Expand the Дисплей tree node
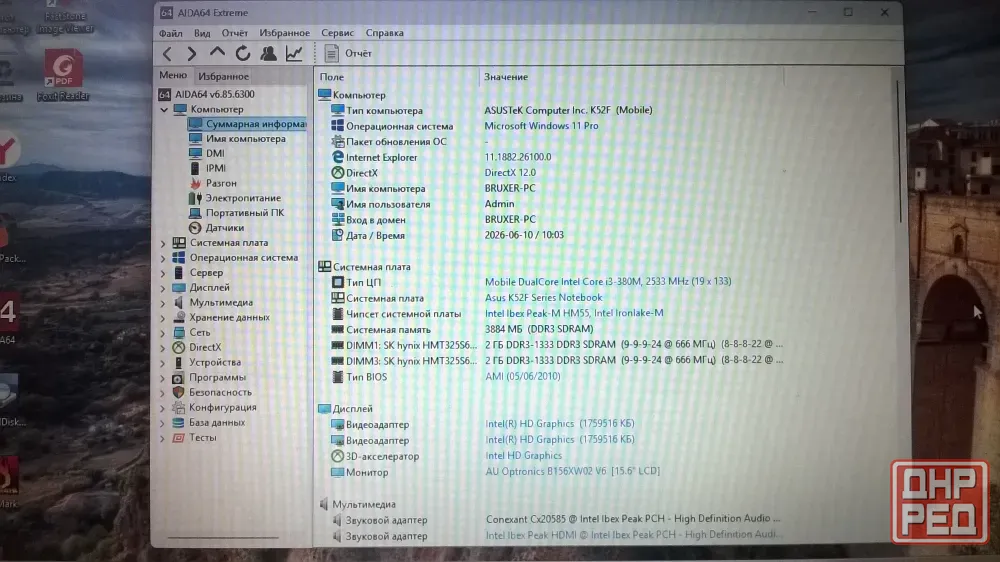 pyautogui.click(x=163, y=288)
